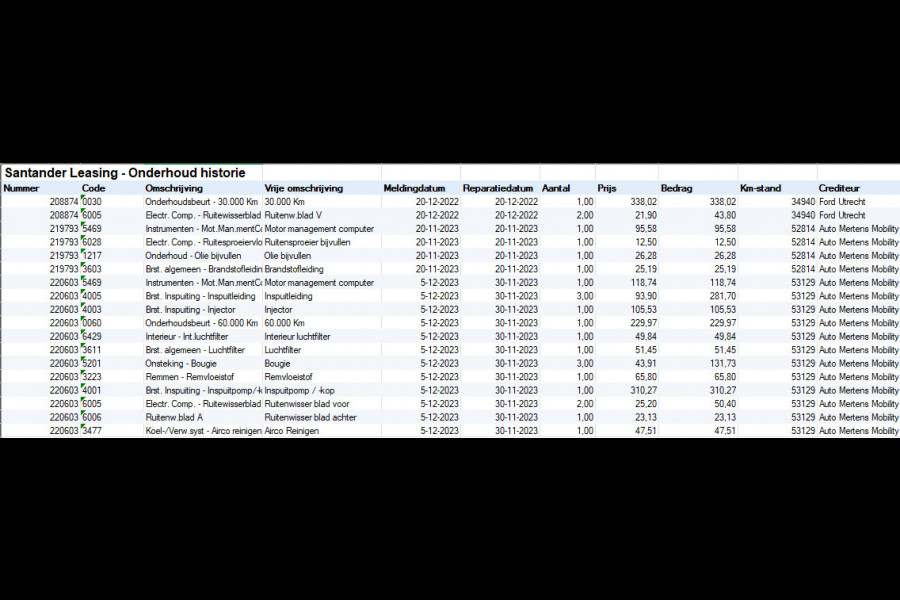This screenshot has width=900, height=600.
Task: Select the 'Brandstofleiding' free description cell
Action: point(297,269)
